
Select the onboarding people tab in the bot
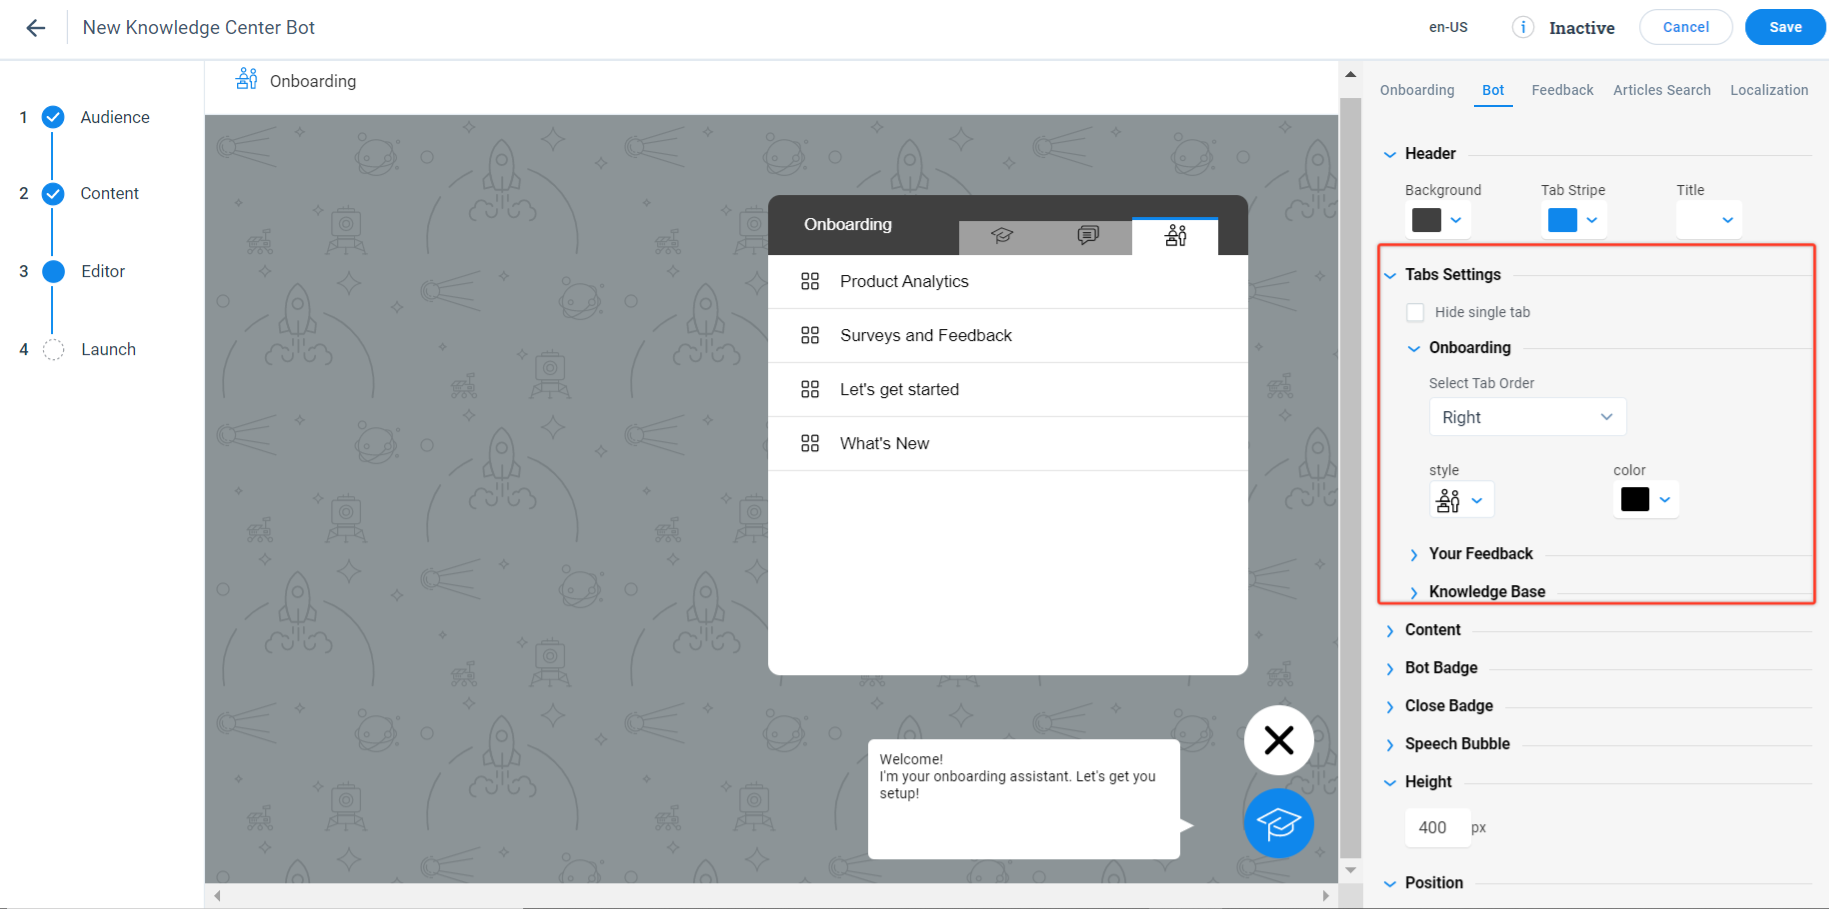pyautogui.click(x=1175, y=236)
